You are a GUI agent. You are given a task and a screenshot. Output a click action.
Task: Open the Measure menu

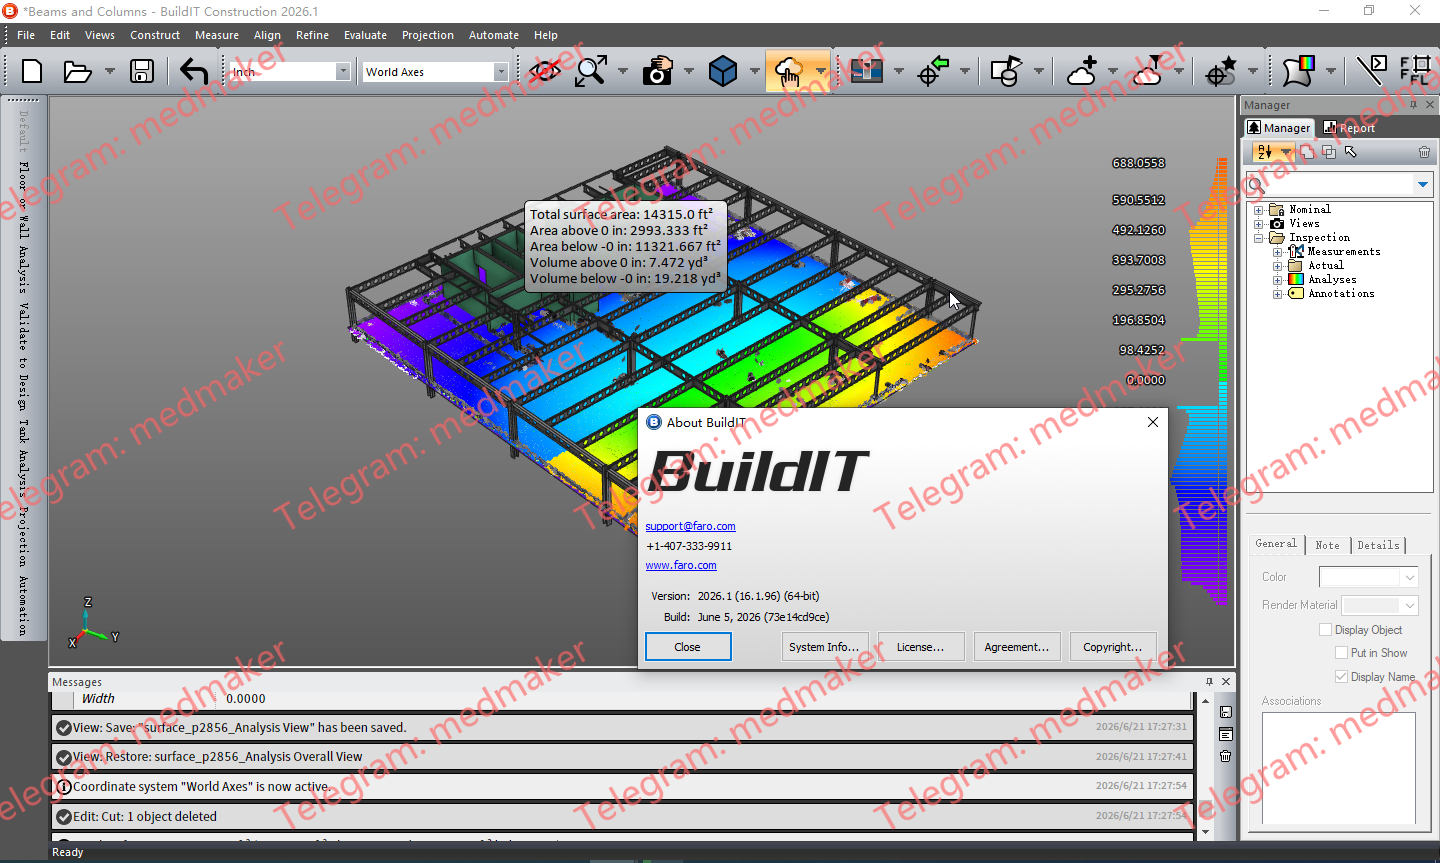(217, 35)
